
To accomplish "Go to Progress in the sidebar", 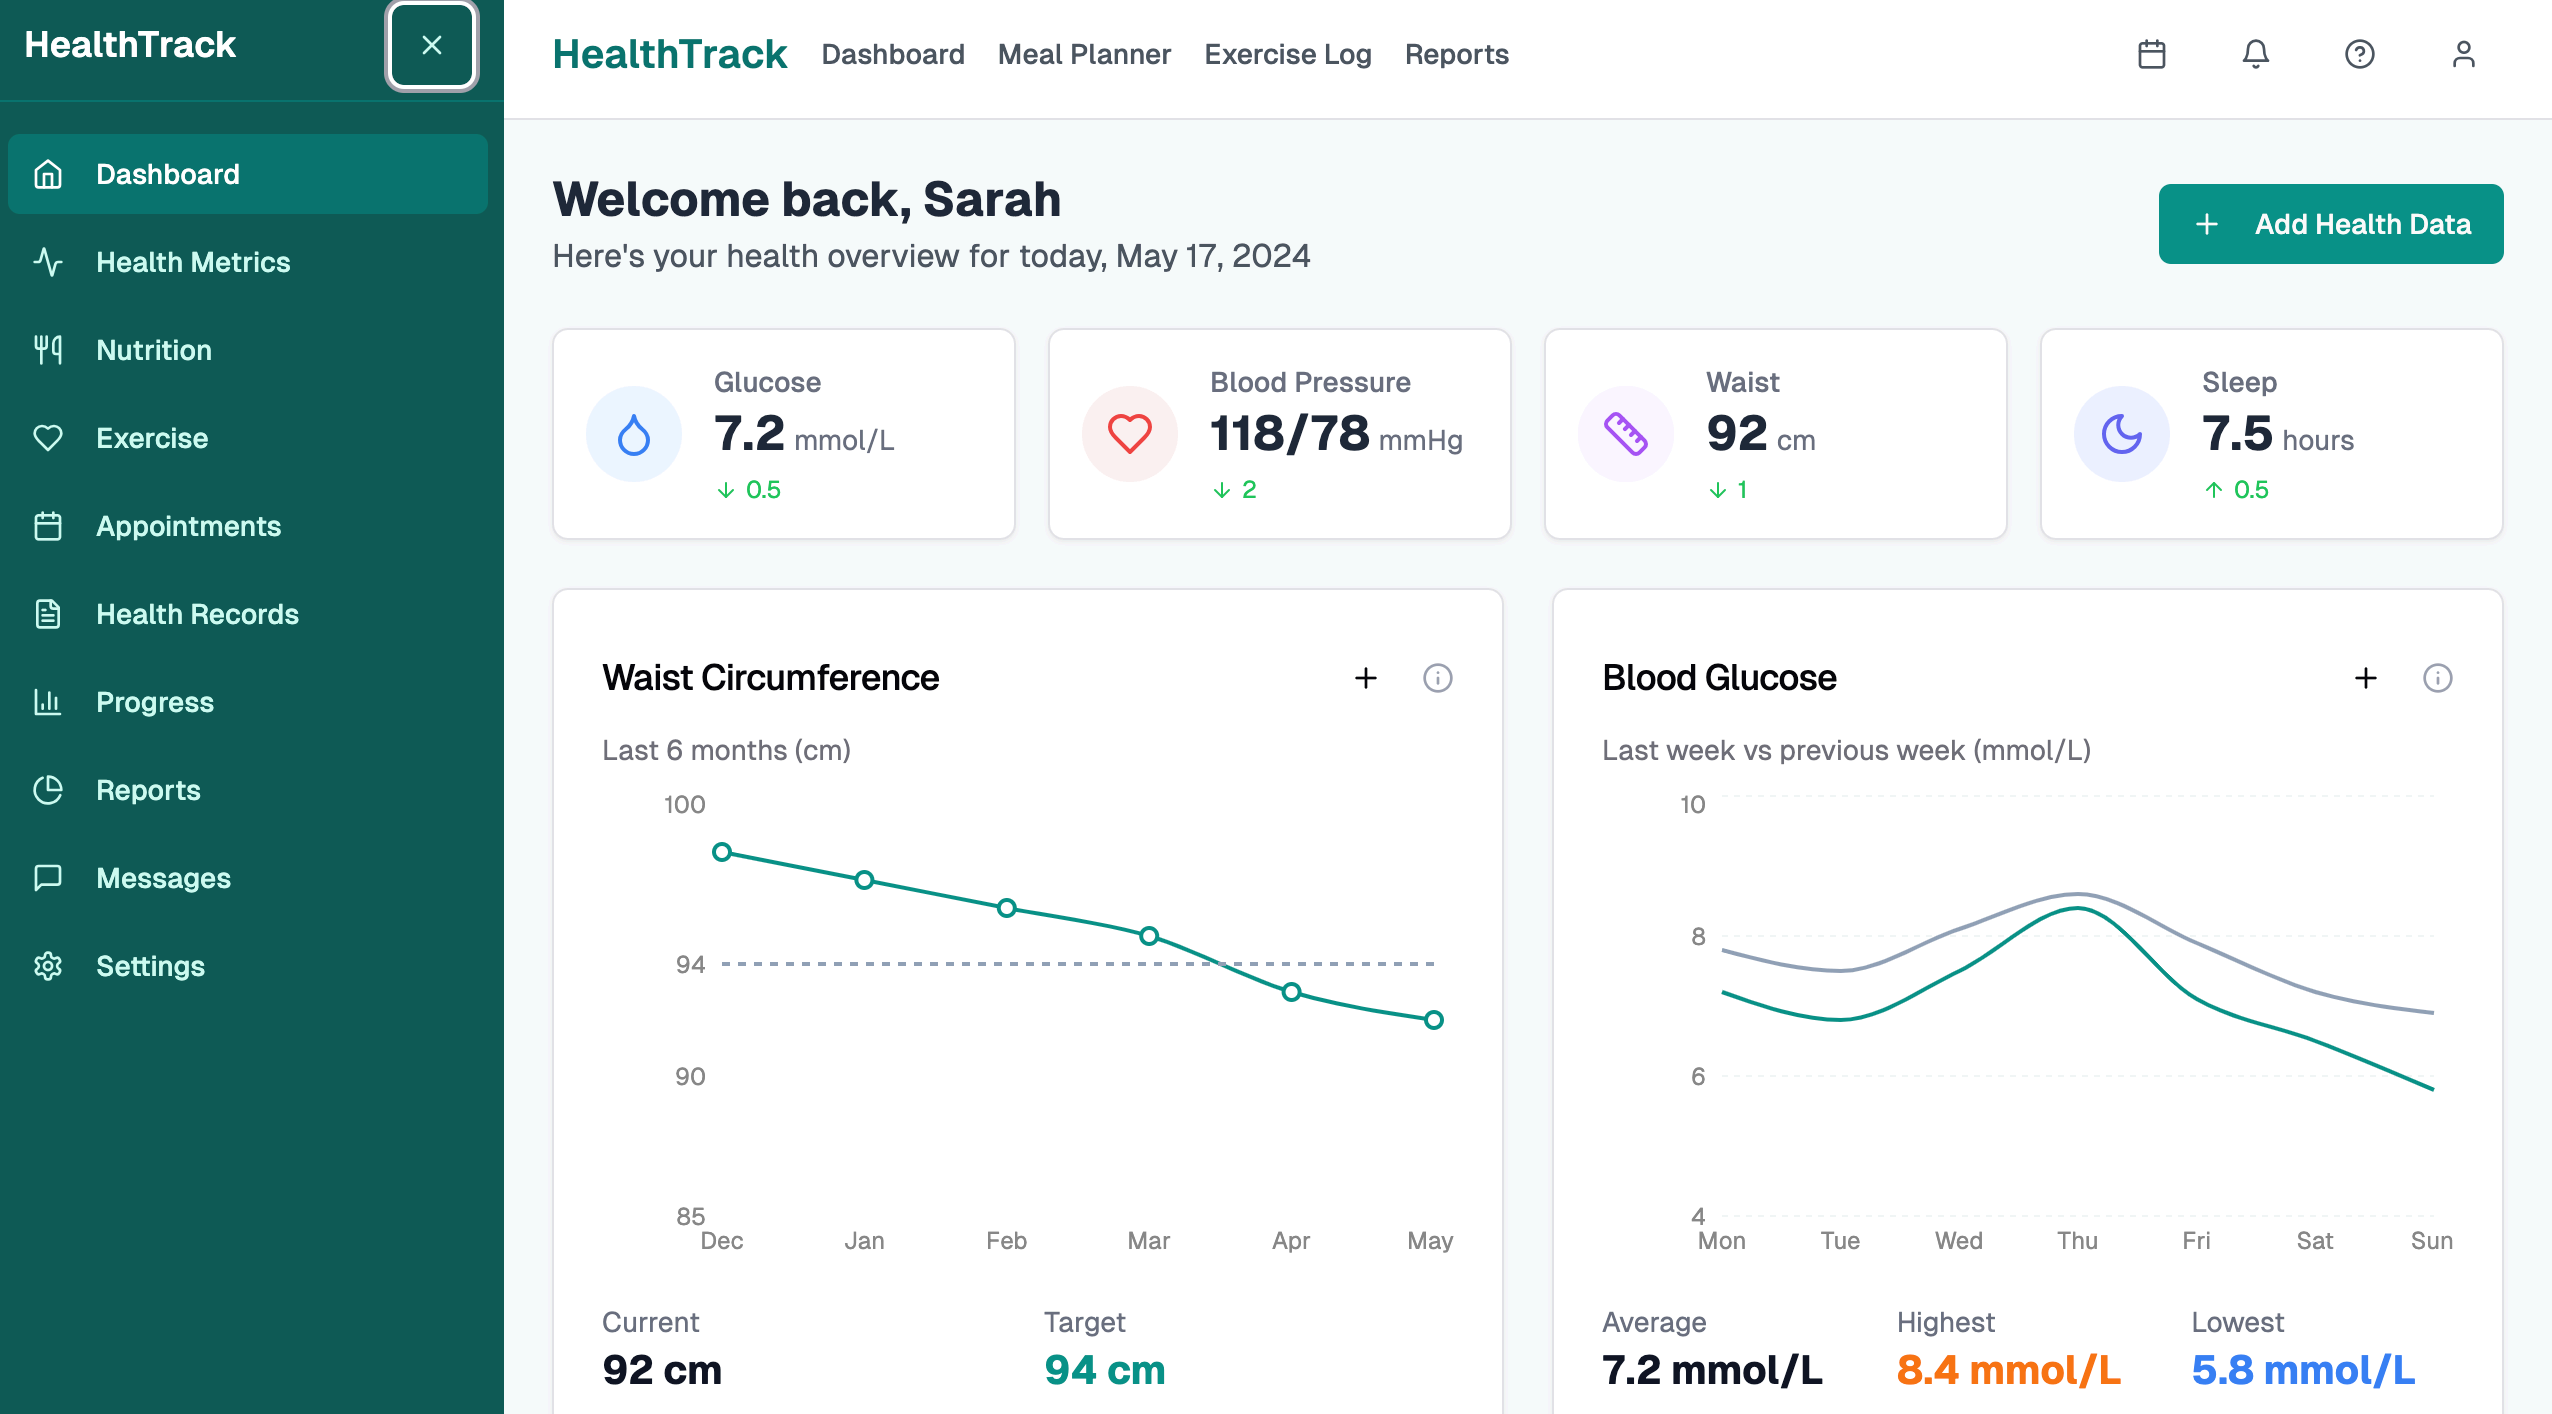I will click(x=248, y=702).
